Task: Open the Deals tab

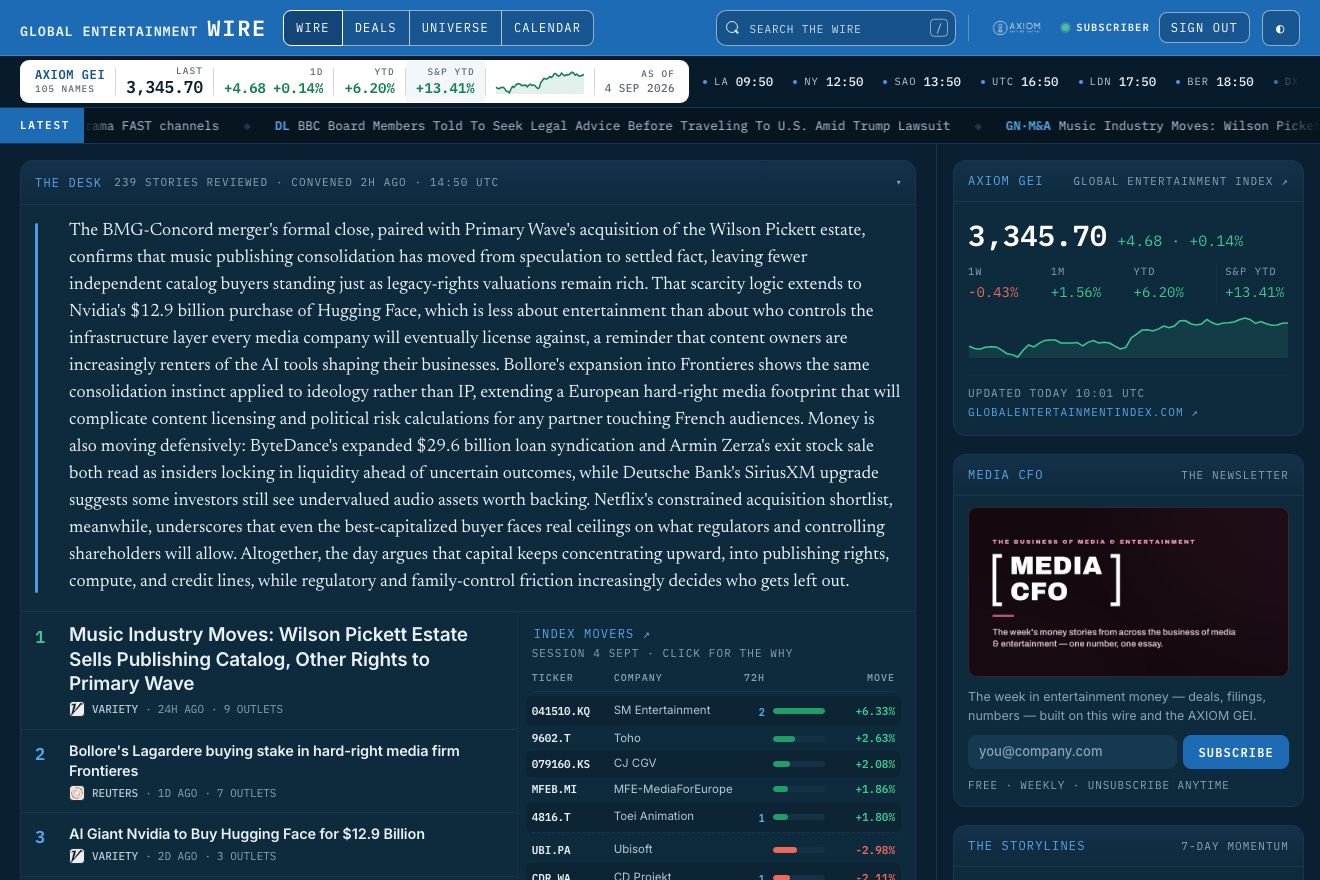Action: [376, 28]
